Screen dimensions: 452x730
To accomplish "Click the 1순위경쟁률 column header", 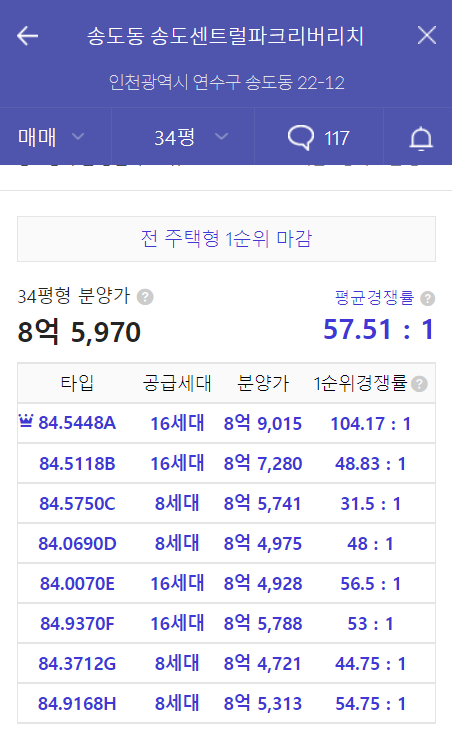I will coord(361,384).
